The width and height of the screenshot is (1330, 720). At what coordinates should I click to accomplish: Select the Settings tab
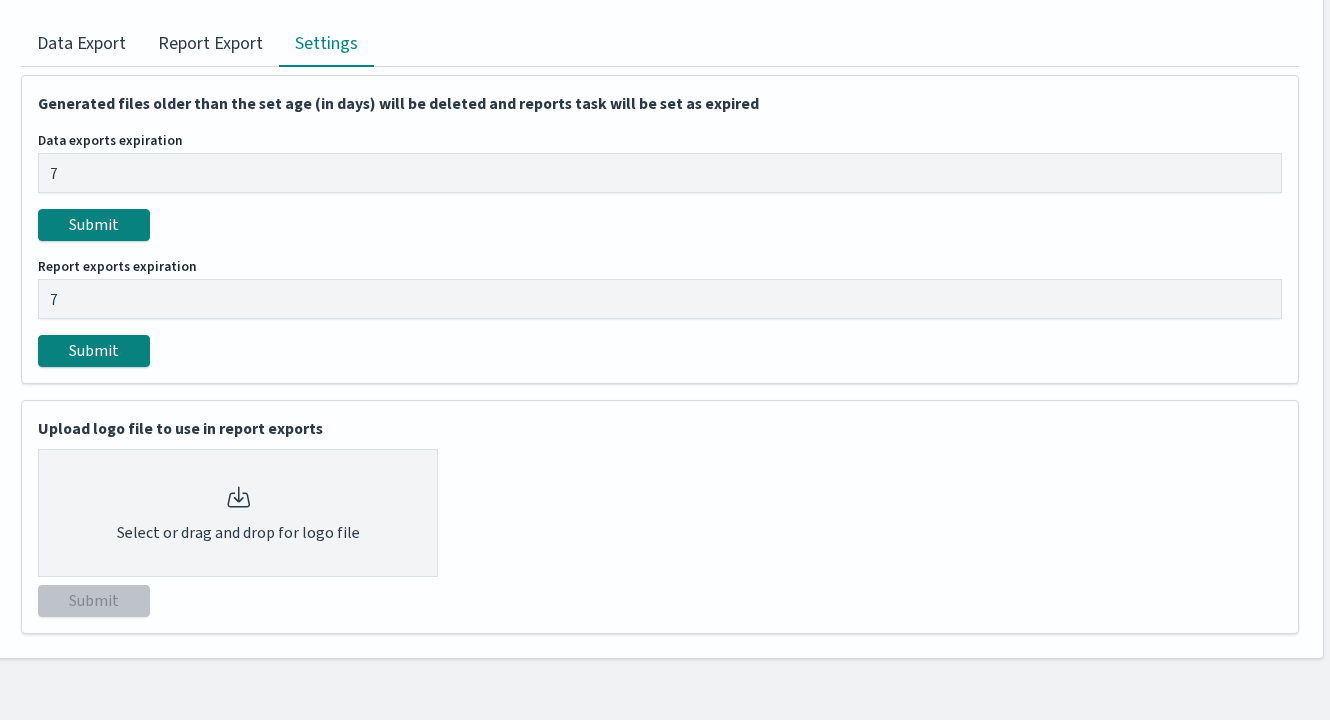click(326, 43)
